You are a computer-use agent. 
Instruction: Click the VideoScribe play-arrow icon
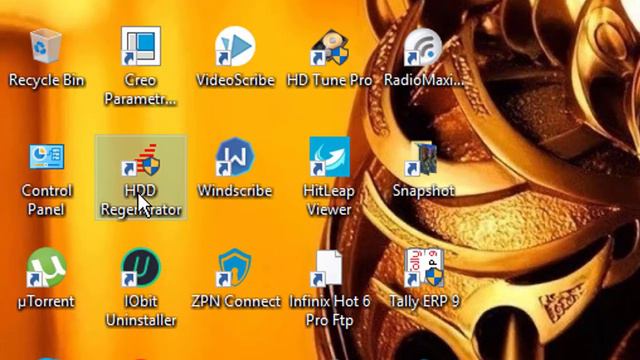click(x=235, y=46)
